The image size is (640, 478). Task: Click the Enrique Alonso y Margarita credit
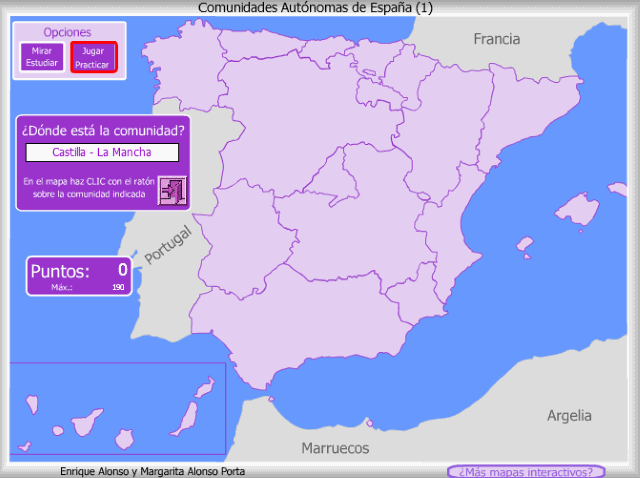click(153, 471)
